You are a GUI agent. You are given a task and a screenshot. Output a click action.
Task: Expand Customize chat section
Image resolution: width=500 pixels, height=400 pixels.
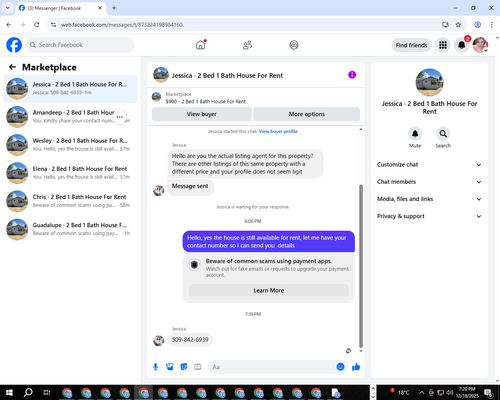coord(429,165)
